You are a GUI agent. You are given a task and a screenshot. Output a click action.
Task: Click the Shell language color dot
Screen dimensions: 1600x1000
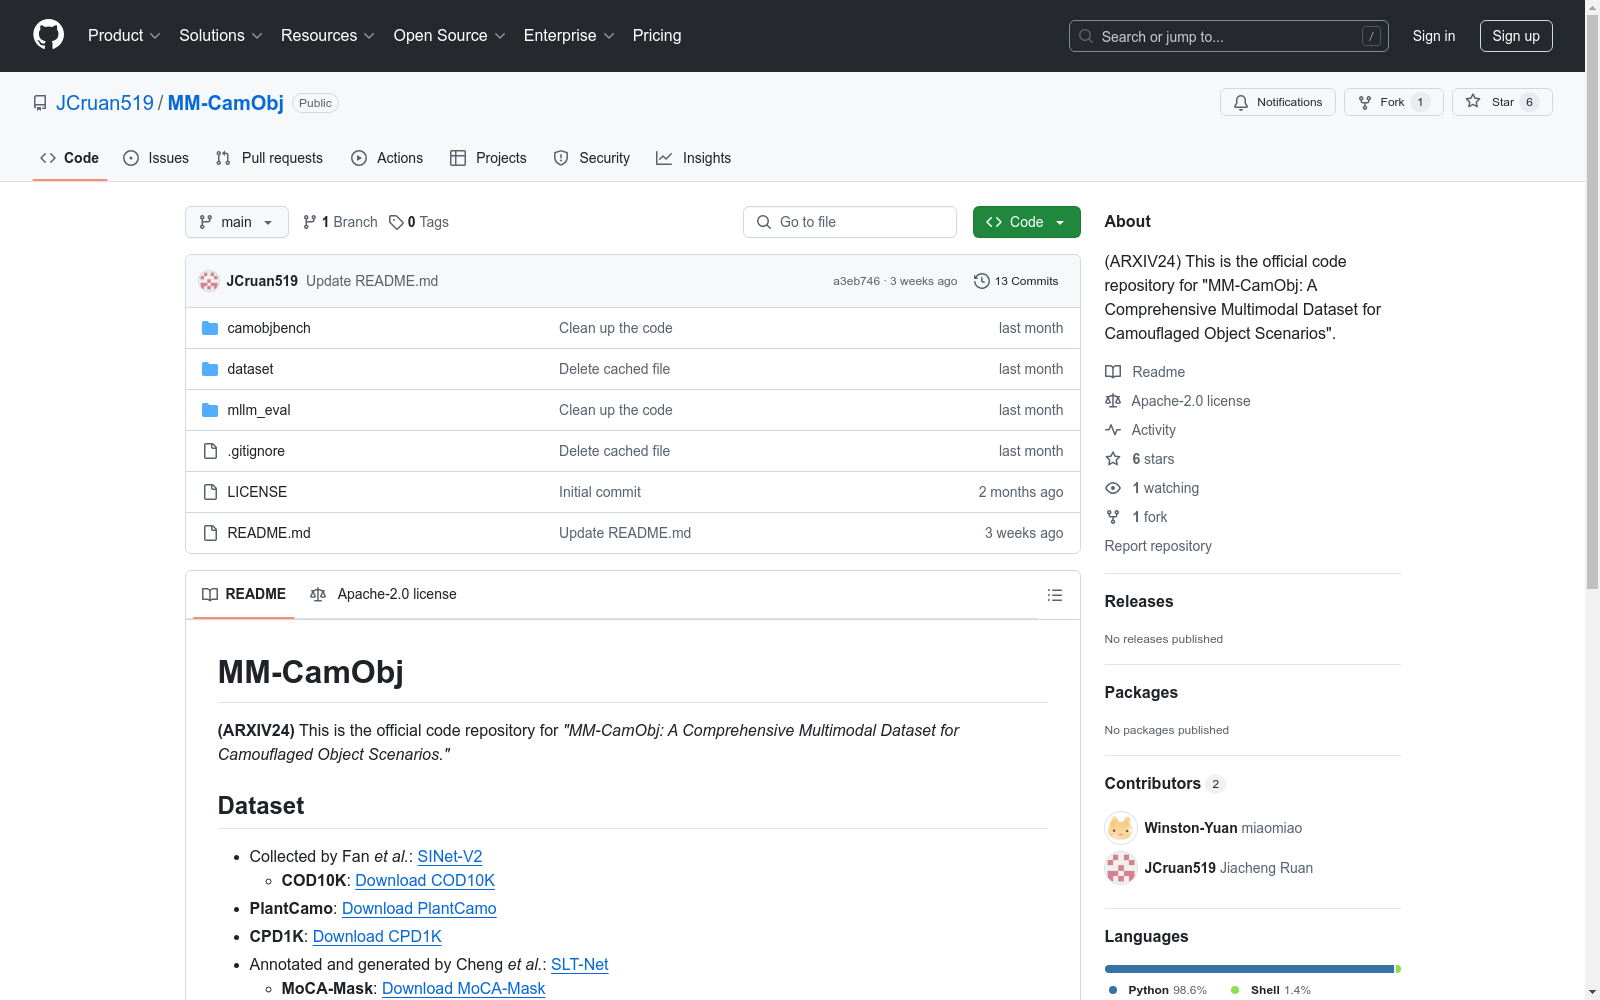tap(1235, 990)
